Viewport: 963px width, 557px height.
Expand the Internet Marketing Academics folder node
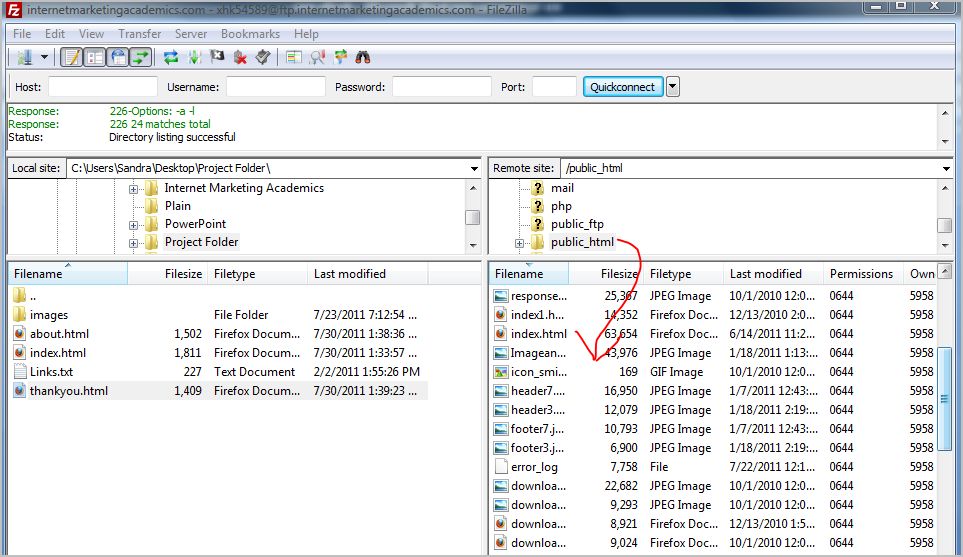click(x=133, y=188)
